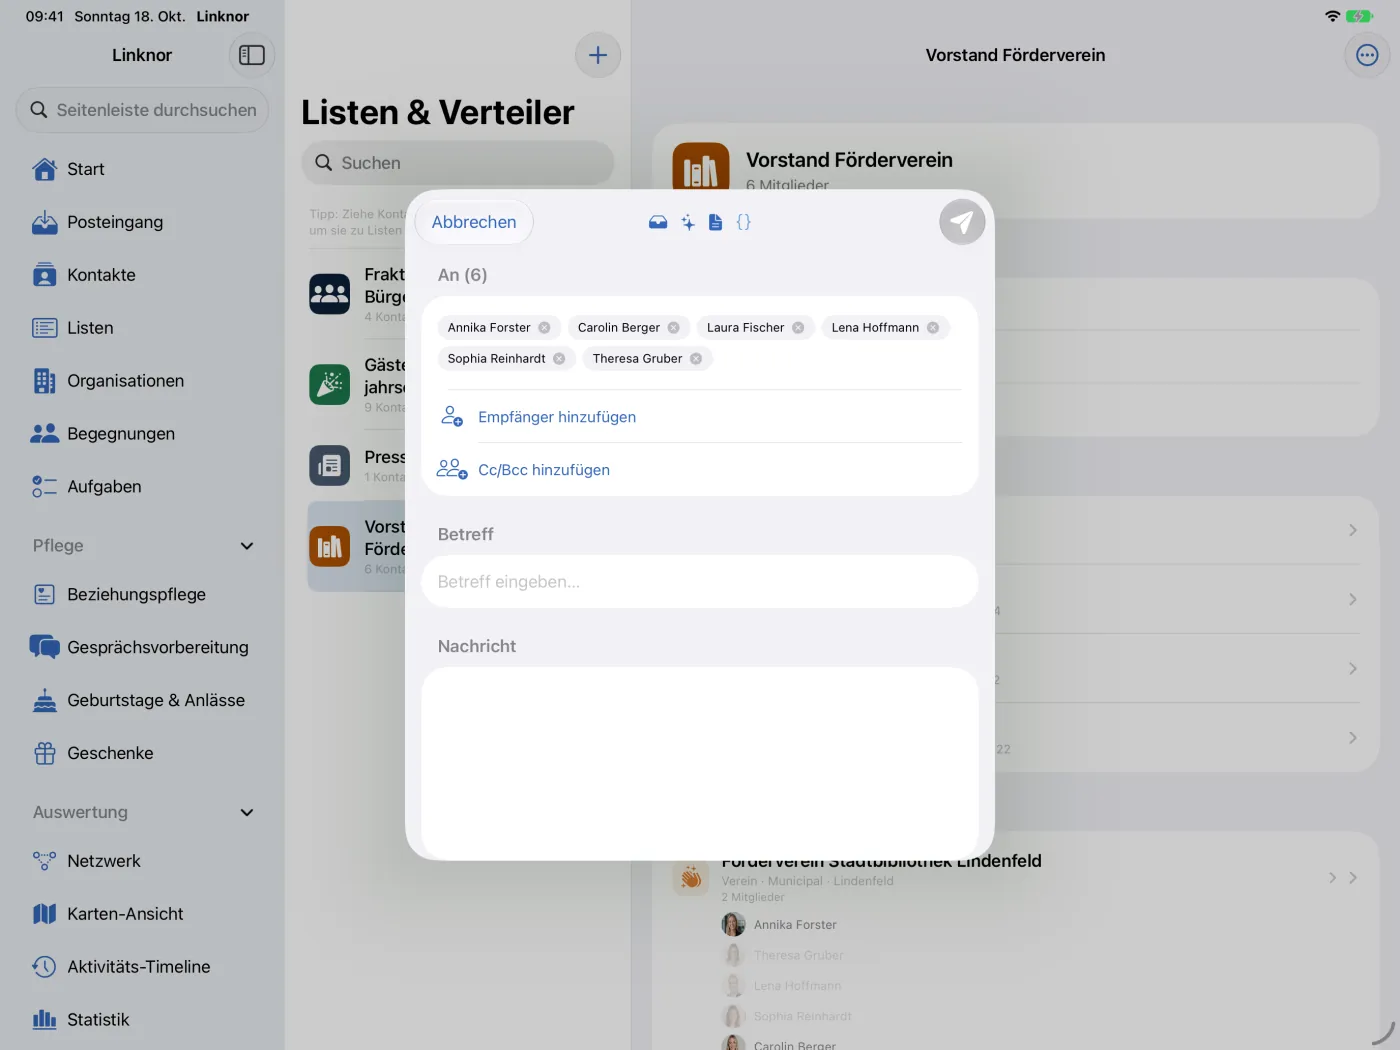
Task: Open Begegnungen in sidebar
Action: pyautogui.click(x=142, y=434)
